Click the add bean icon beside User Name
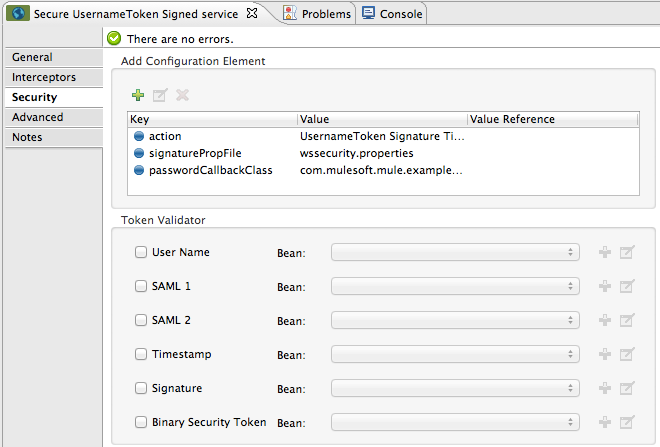Viewport: 660px width, 447px height. coord(604,253)
